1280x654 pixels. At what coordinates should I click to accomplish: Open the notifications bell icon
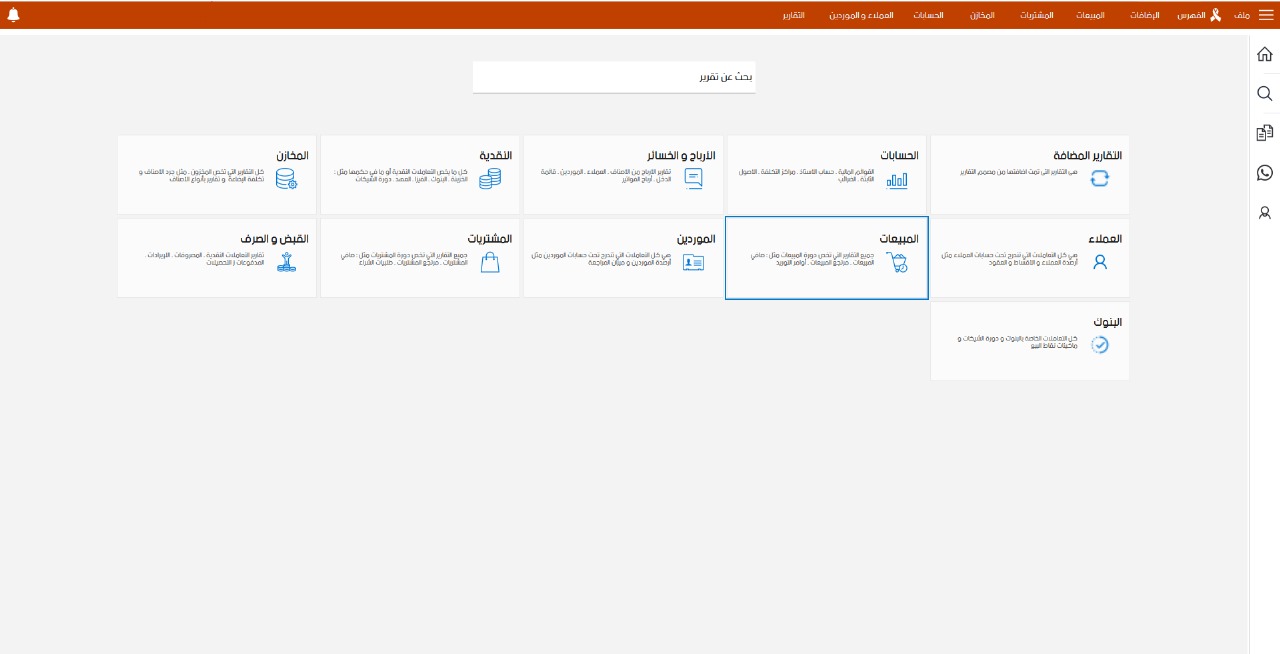coord(14,15)
